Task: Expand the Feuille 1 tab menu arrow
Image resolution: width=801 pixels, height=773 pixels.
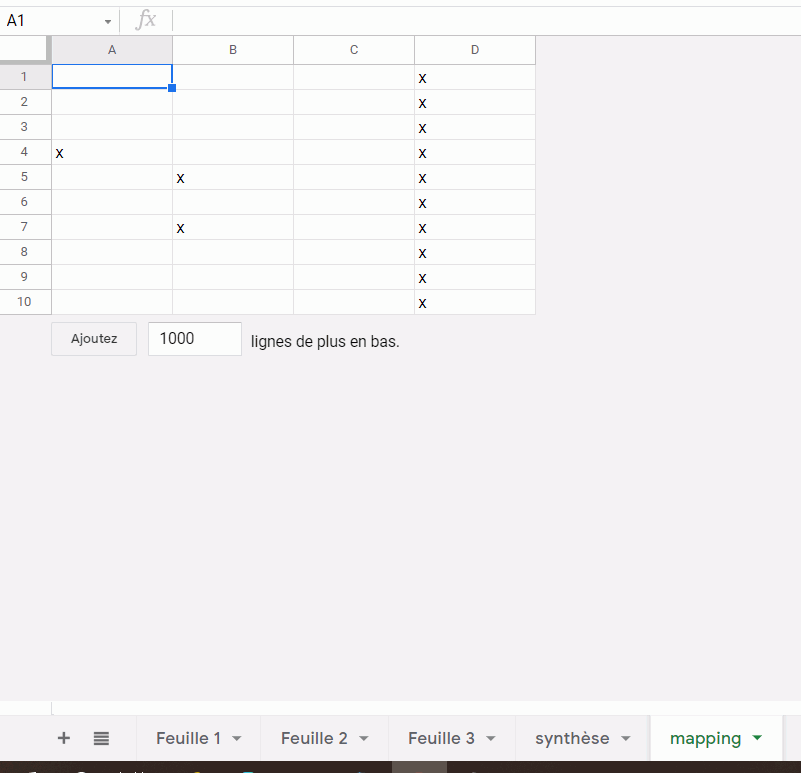Action: point(237,739)
